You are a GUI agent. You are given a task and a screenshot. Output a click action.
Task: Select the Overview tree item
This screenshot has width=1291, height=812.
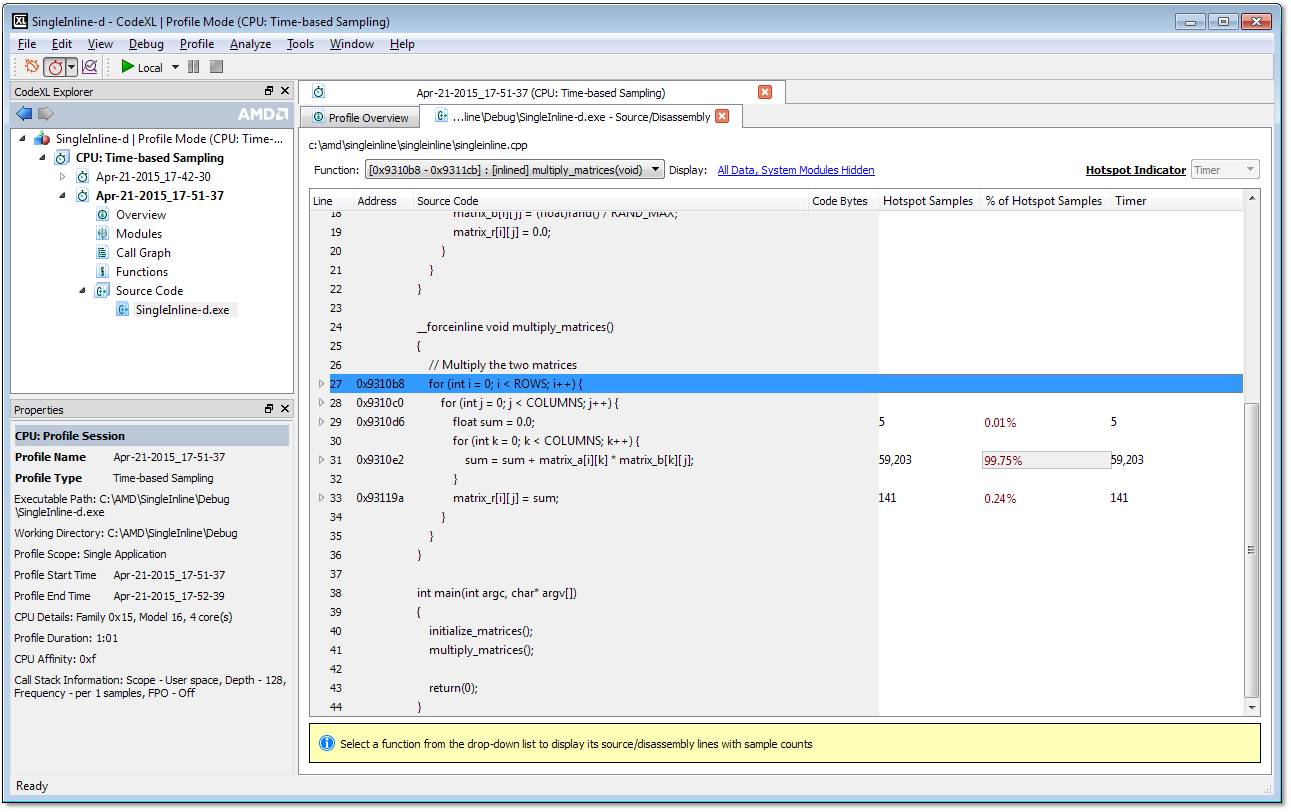tap(141, 215)
